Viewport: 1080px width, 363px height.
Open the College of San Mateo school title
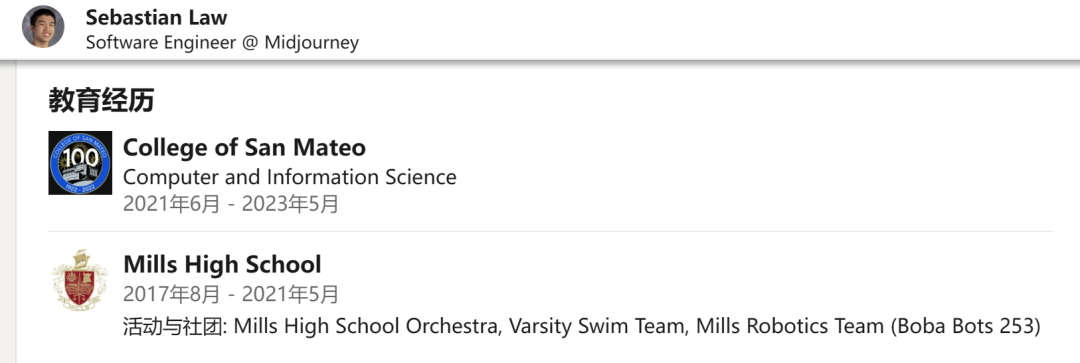[245, 147]
